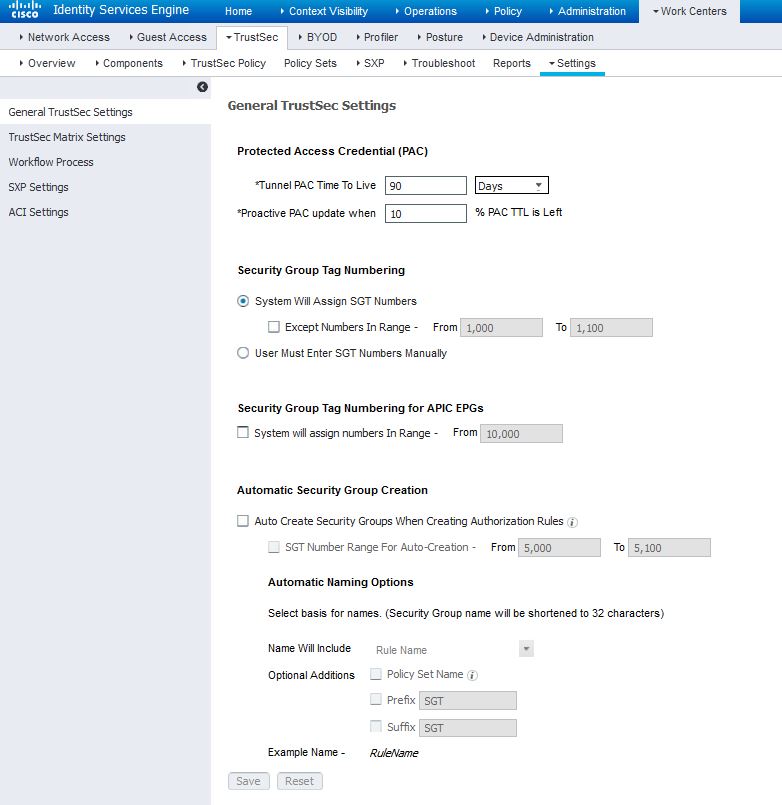
Task: Show info for Policy Set Name option
Action: pyautogui.click(x=472, y=675)
